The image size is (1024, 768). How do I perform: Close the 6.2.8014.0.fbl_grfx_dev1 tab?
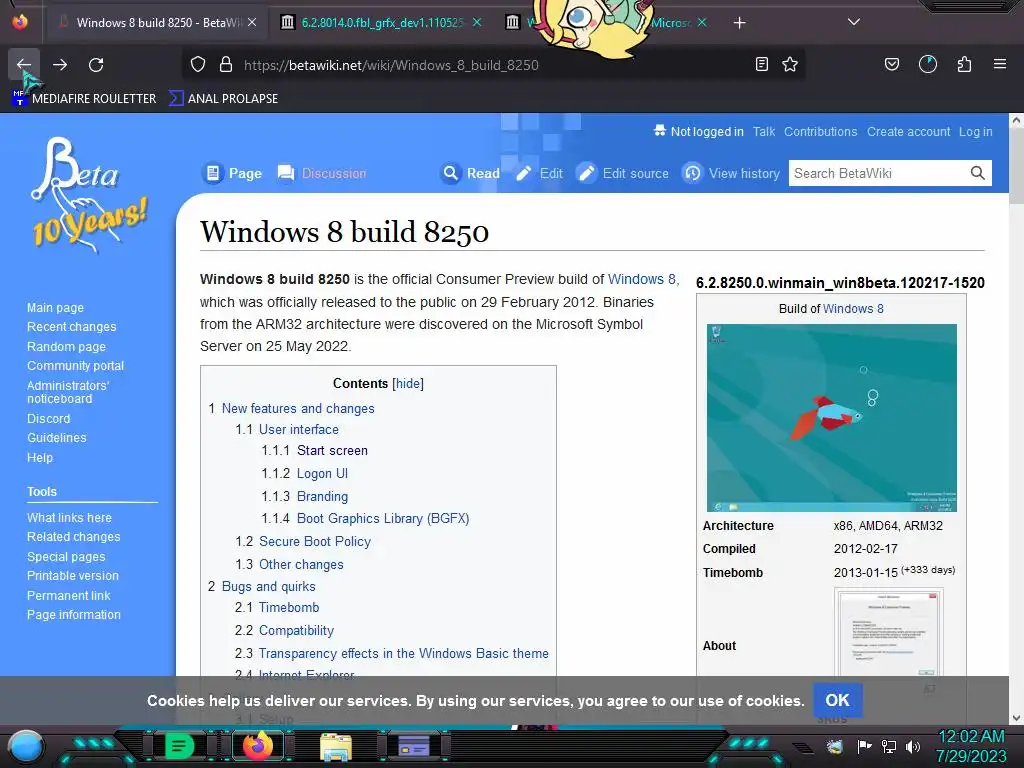tap(477, 23)
